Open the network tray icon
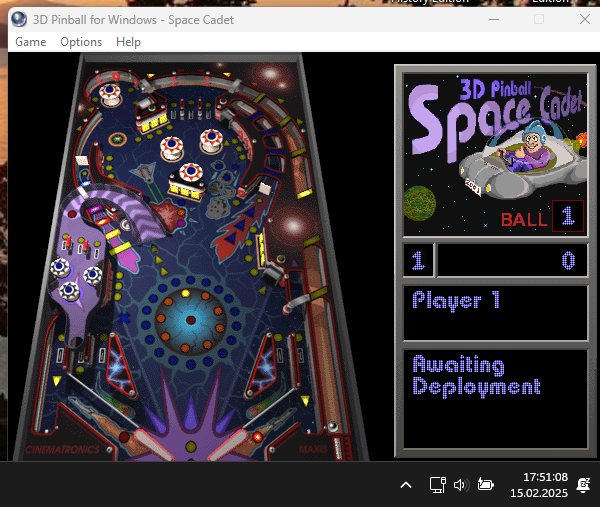This screenshot has height=507, width=600. (438, 485)
